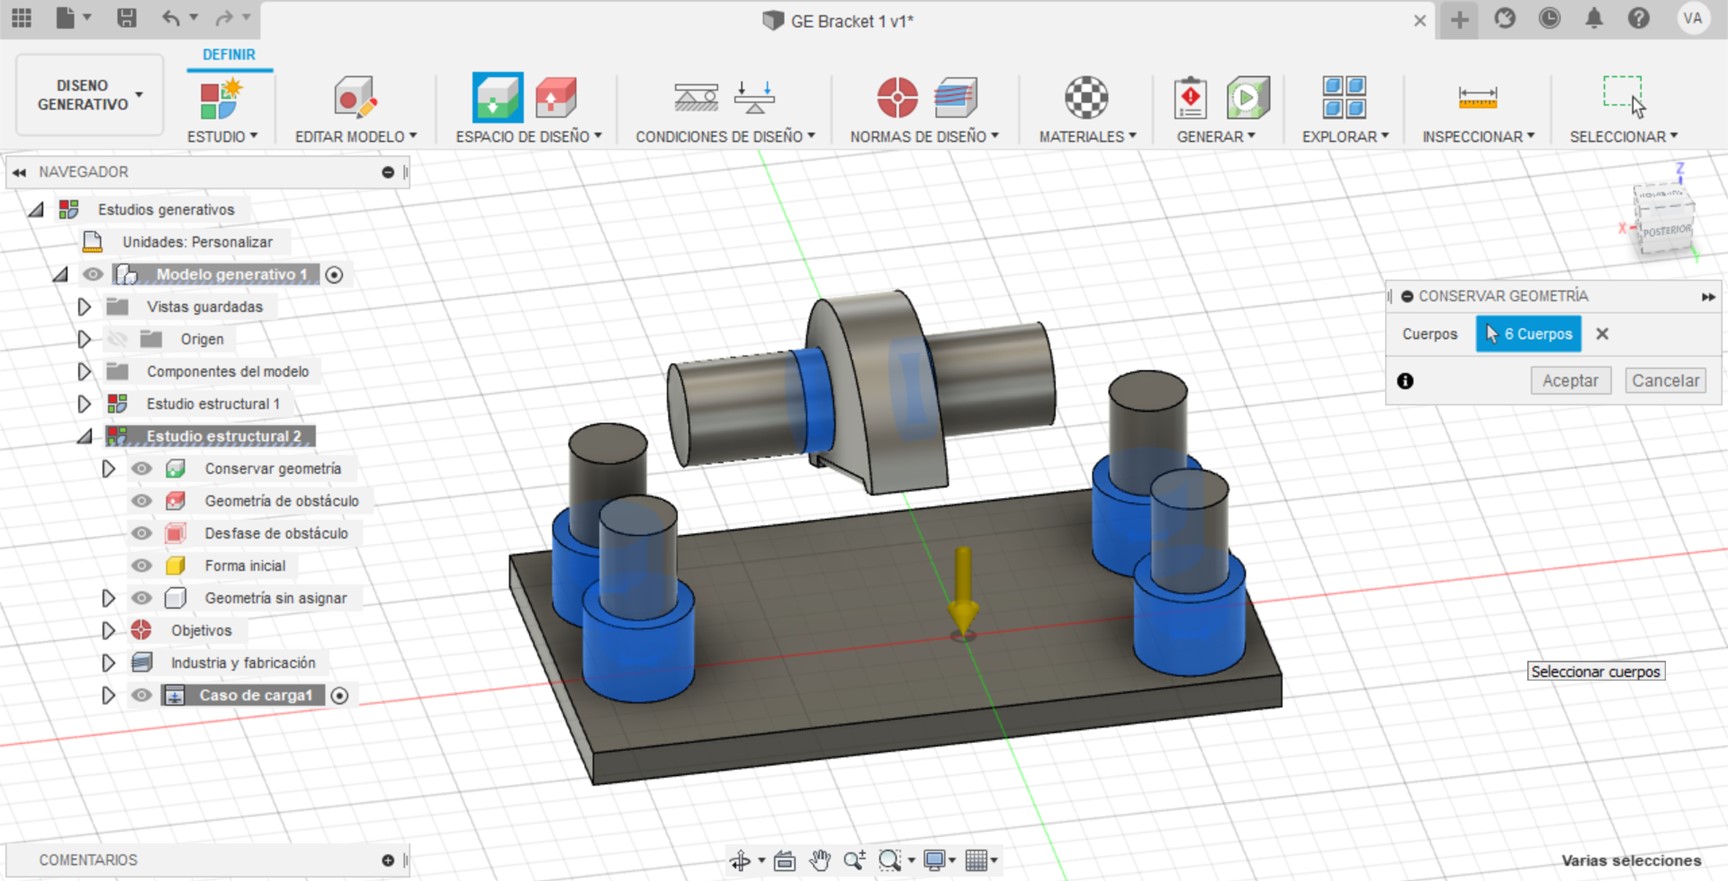1728x881 pixels.
Task: Click the Undo arrow
Action: click(171, 17)
